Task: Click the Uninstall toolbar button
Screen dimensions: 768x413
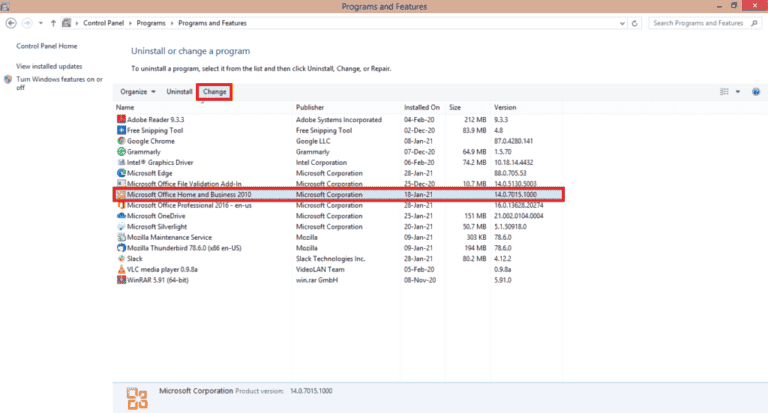Action: 179,92
